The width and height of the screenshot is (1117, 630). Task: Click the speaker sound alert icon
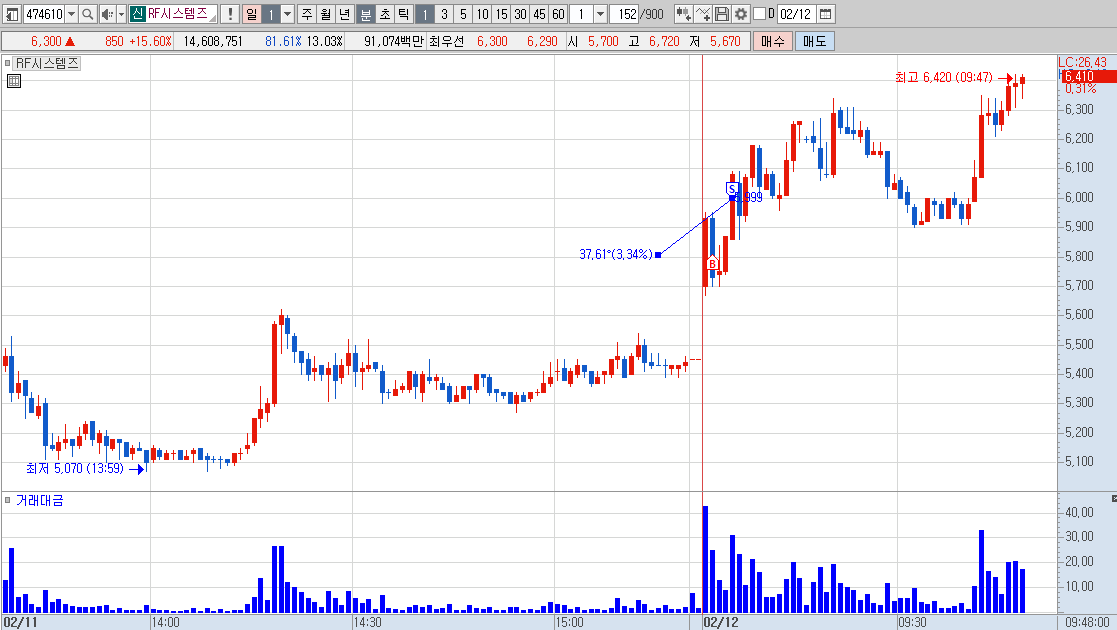pyautogui.click(x=107, y=14)
